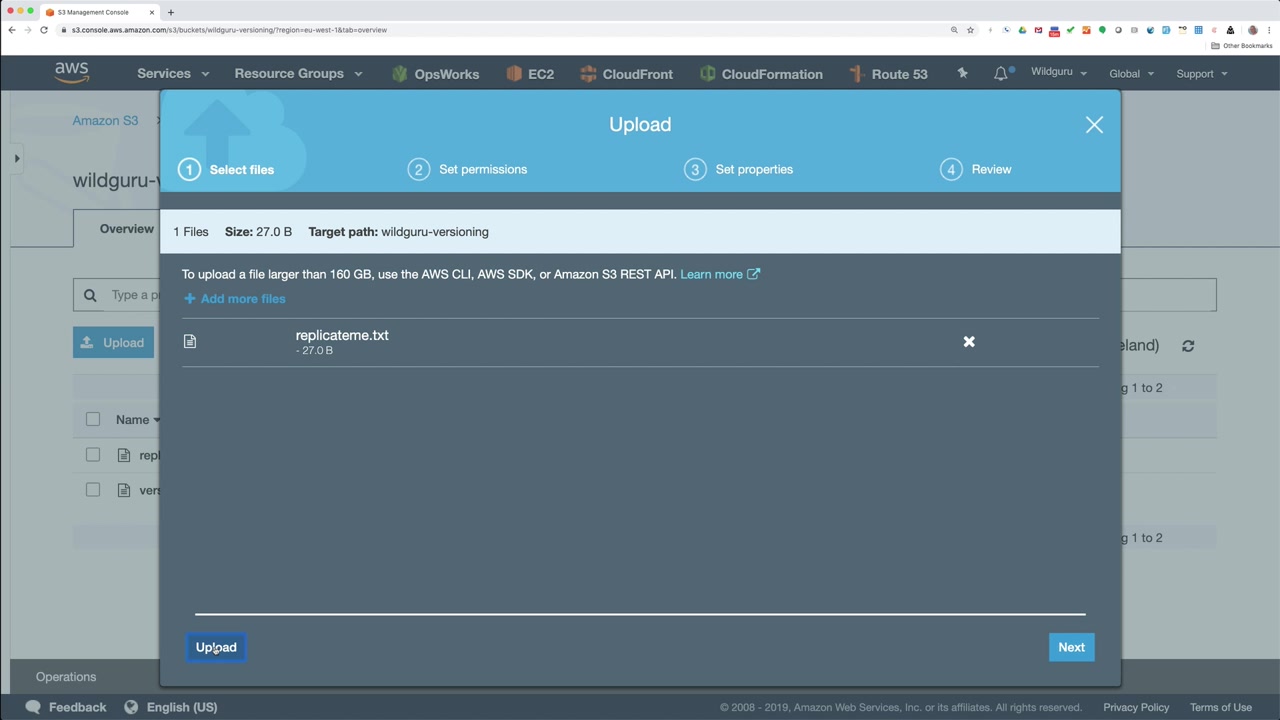The image size is (1280, 720).
Task: Click the Amazon S3 breadcrumb link
Action: coord(105,121)
